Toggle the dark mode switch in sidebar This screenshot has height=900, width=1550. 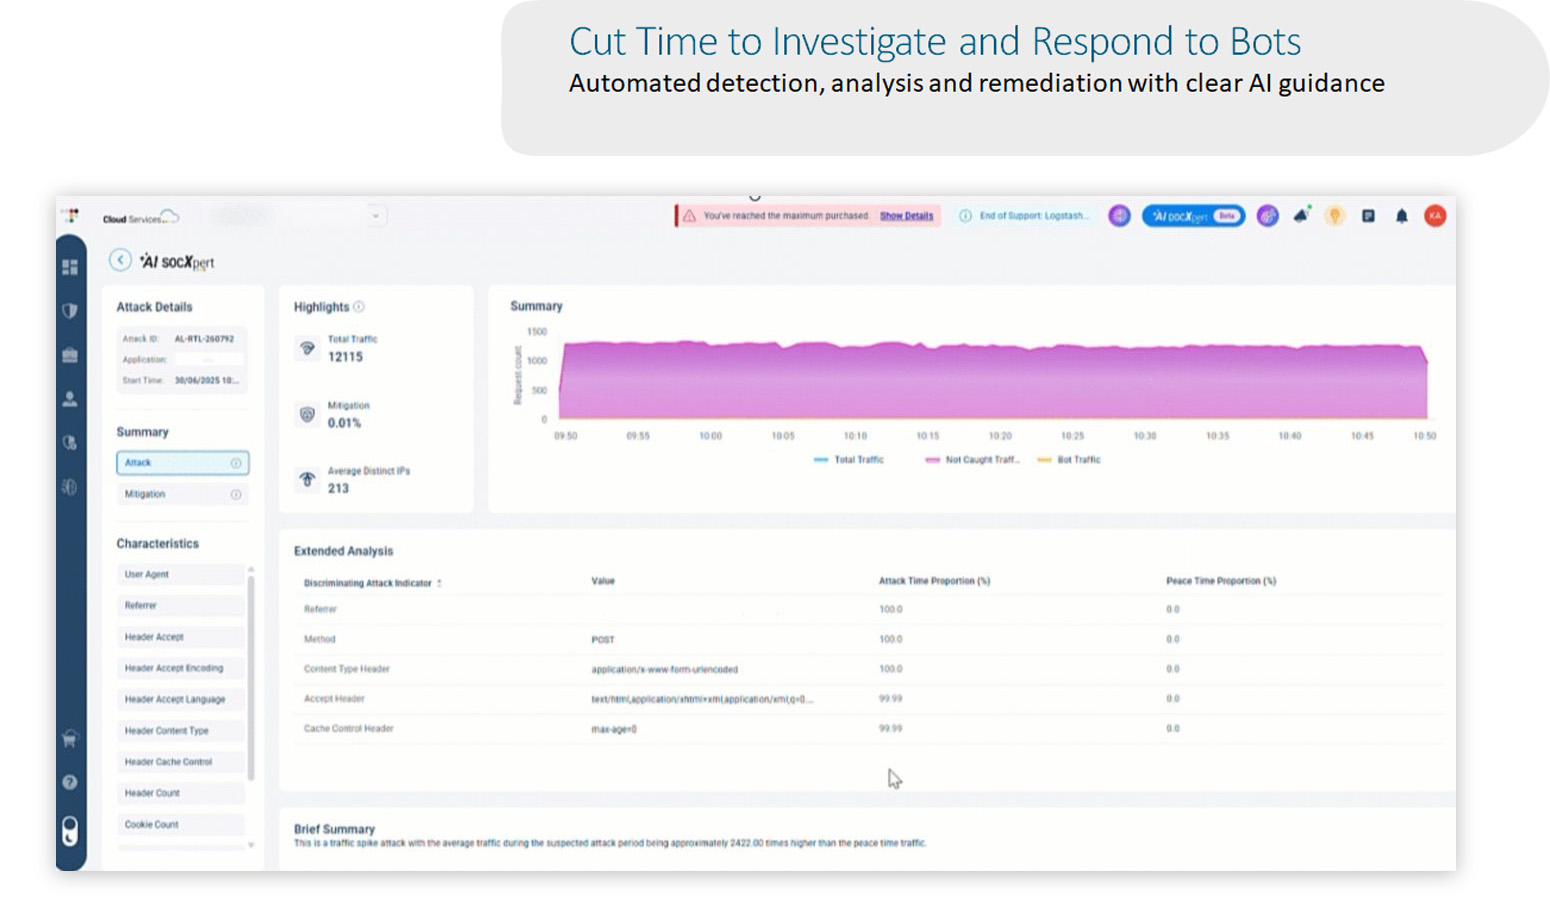coord(70,830)
